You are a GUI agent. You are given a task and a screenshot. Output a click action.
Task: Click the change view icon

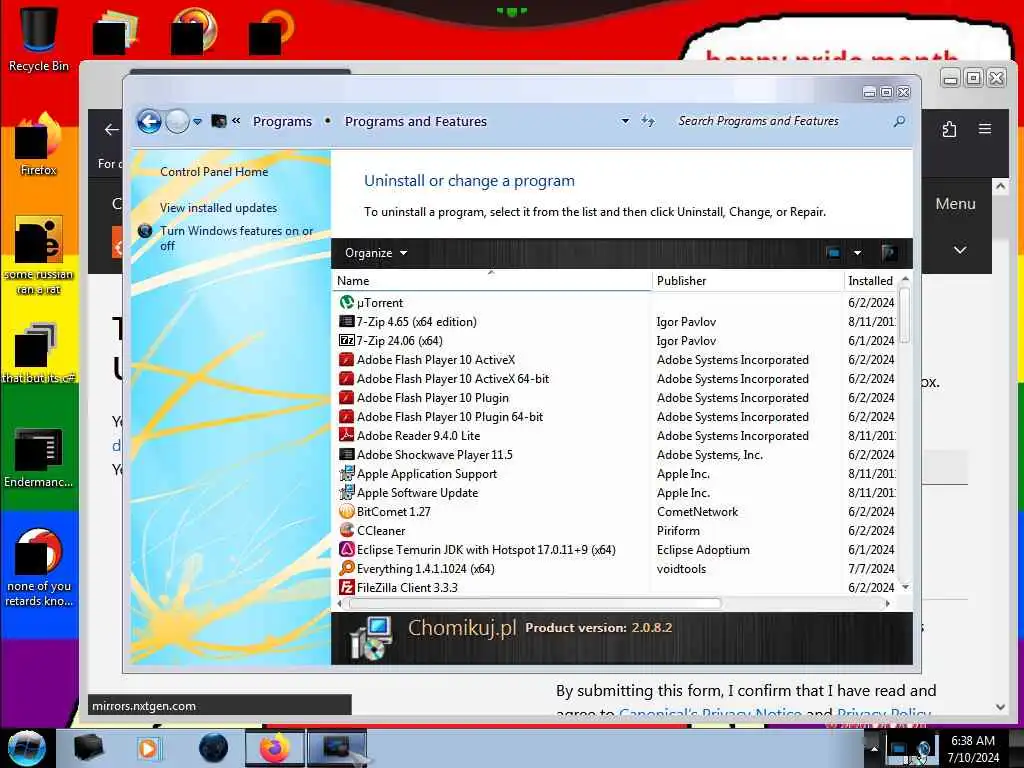[x=833, y=253]
